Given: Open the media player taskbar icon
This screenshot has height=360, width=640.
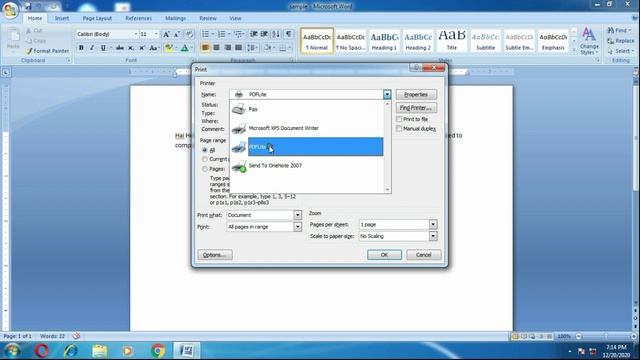Looking at the screenshot, I should 128,351.
